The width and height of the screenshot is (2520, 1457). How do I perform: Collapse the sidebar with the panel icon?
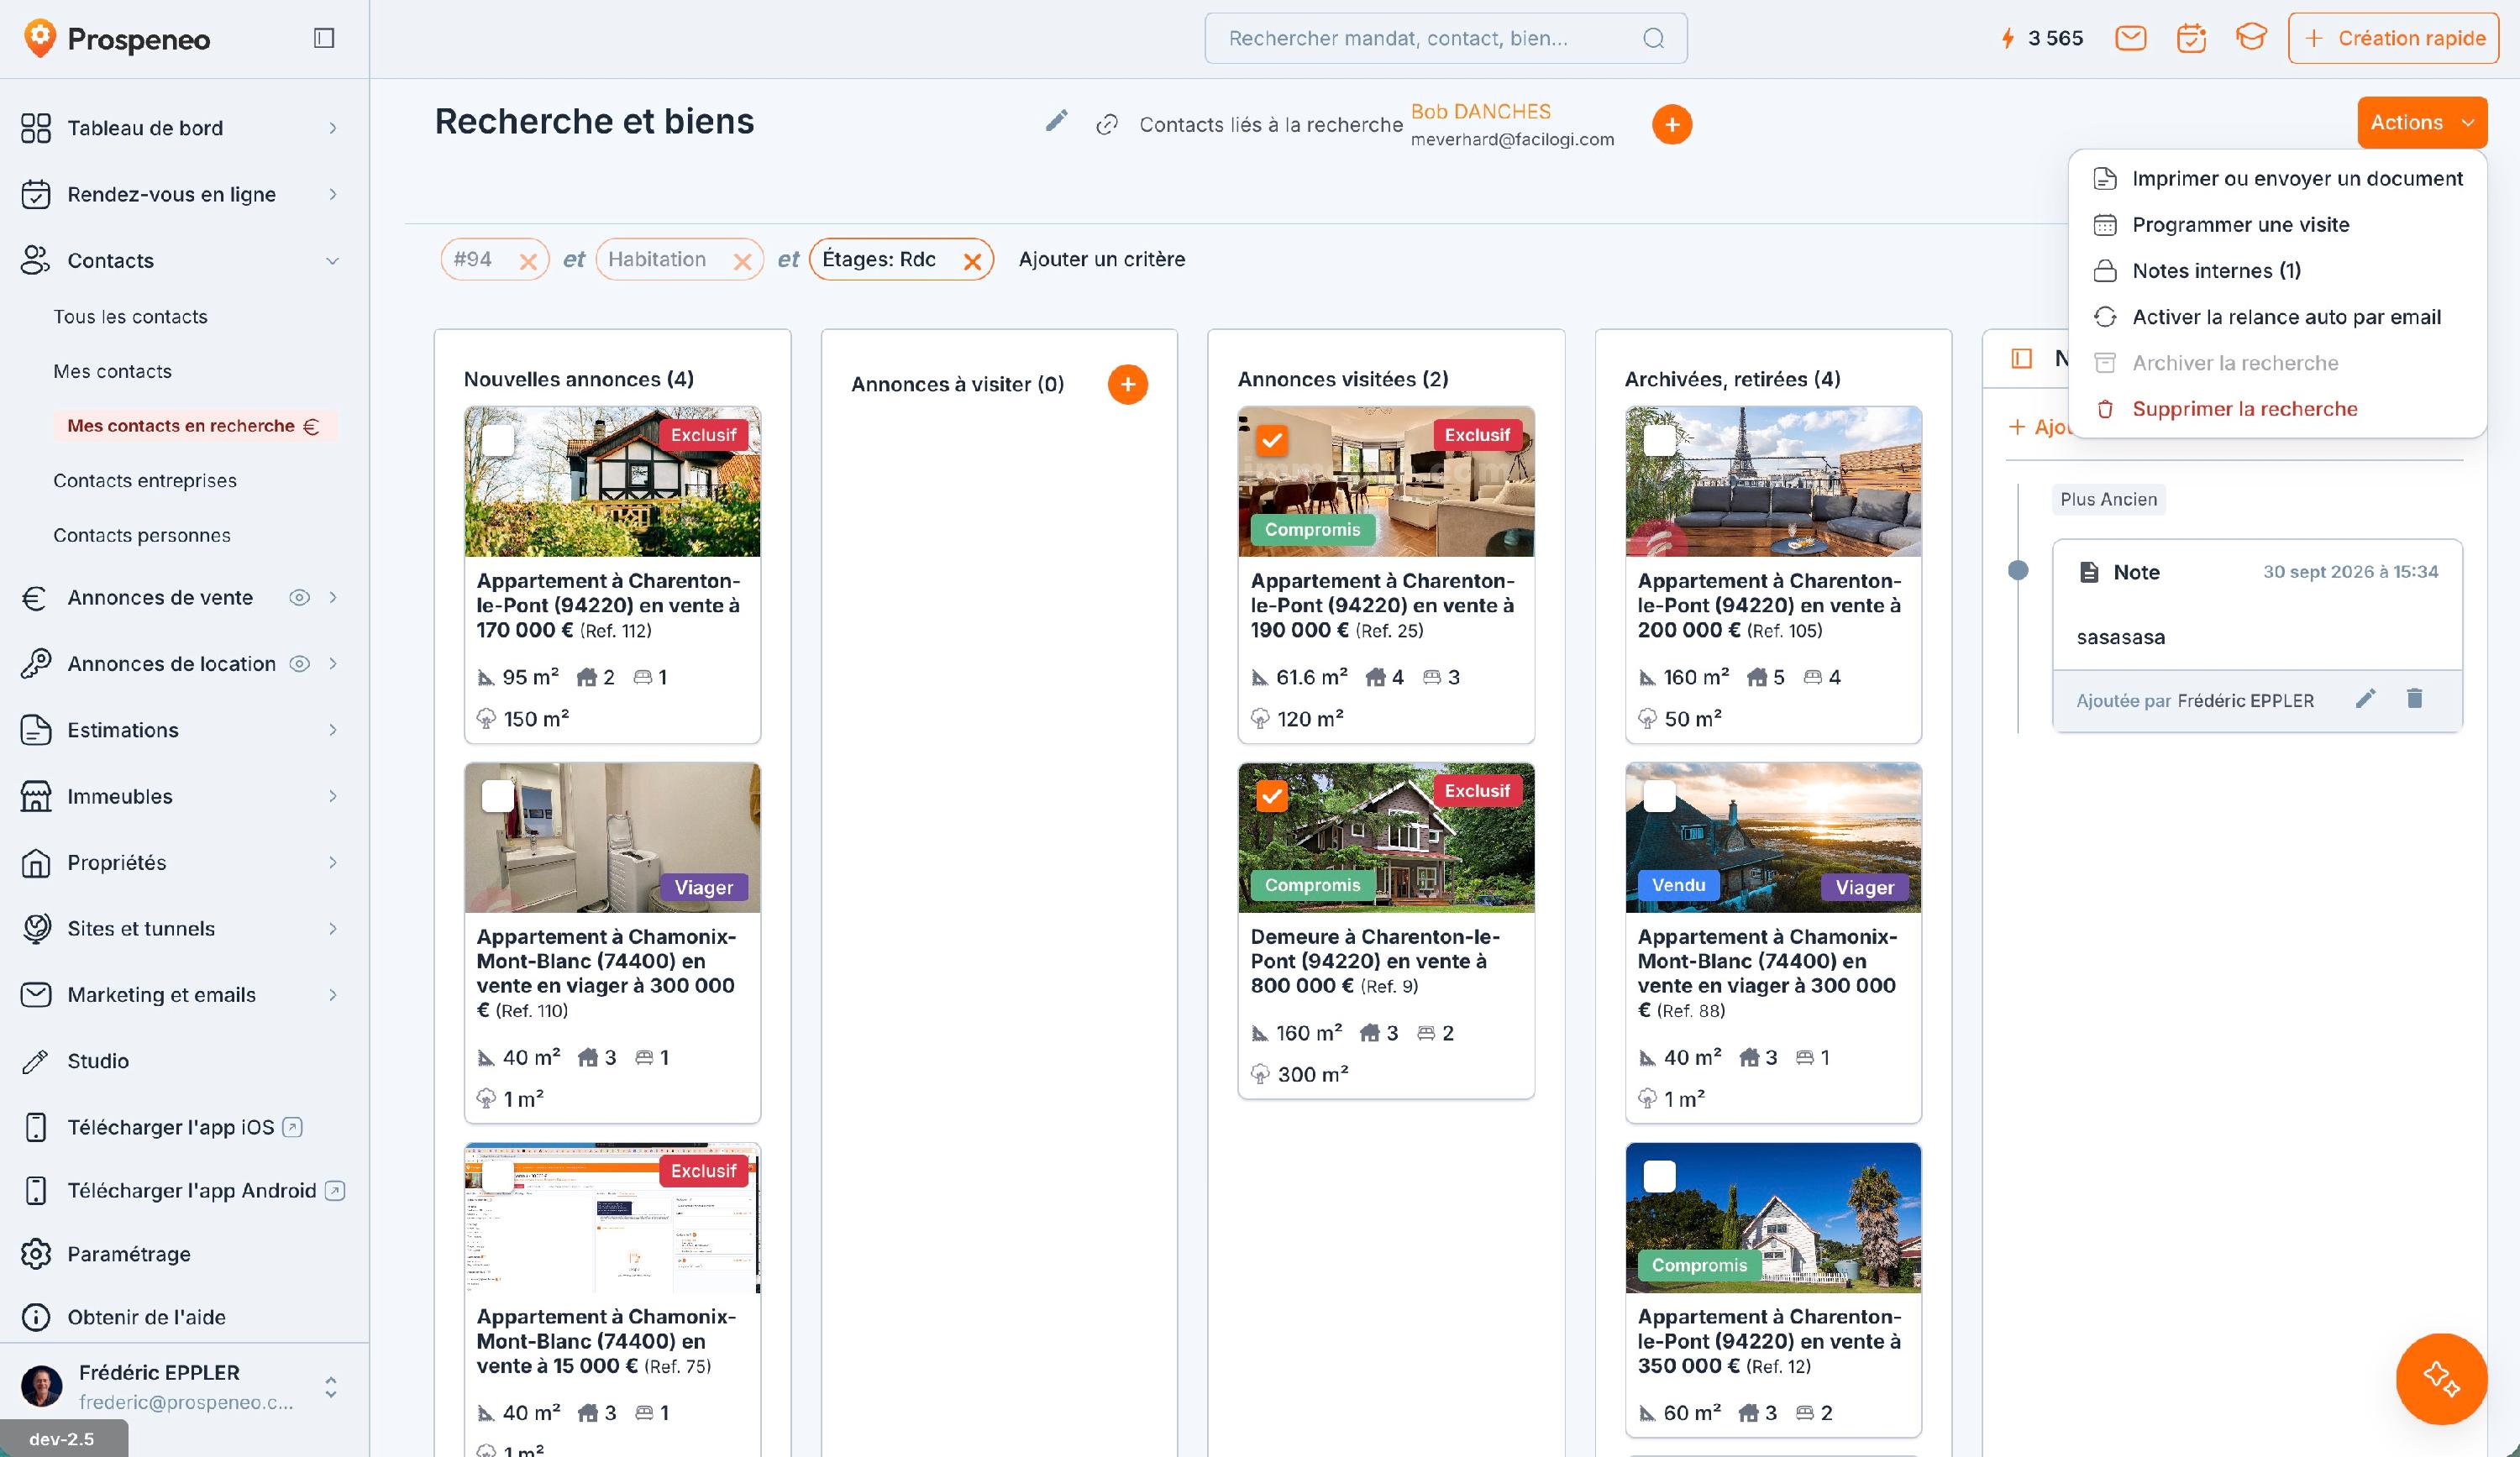[324, 38]
